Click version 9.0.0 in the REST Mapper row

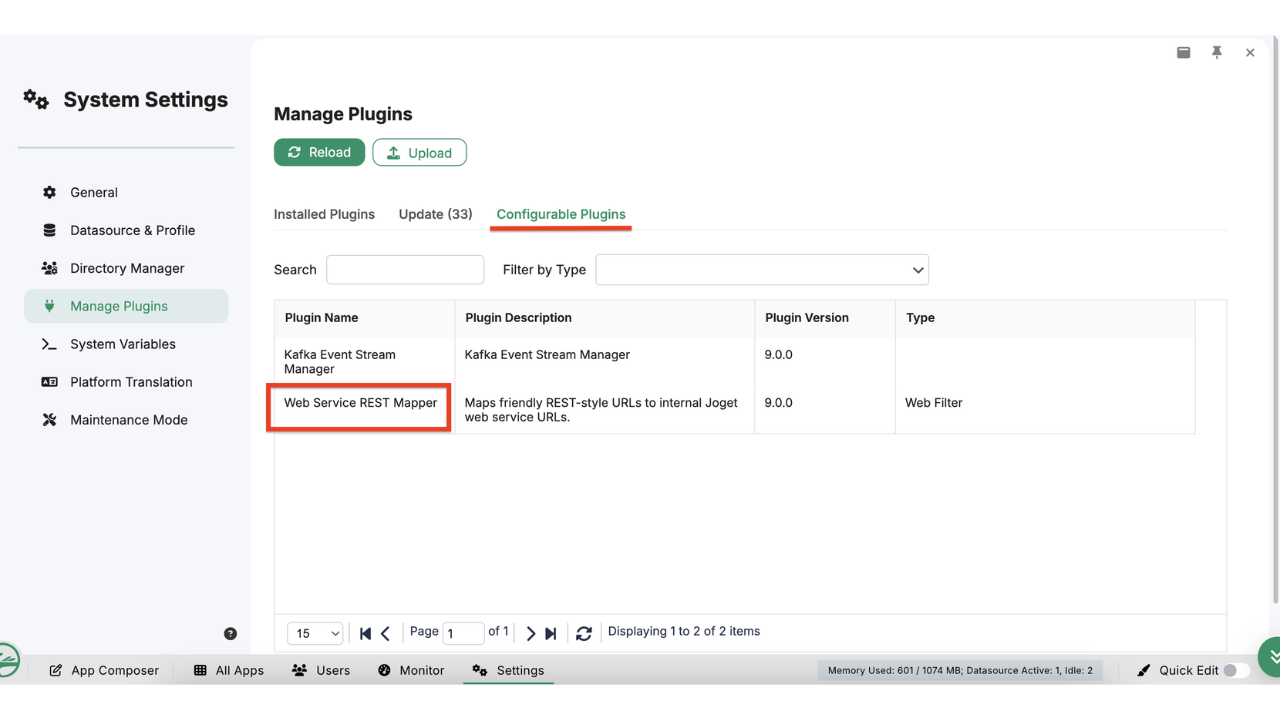click(779, 403)
